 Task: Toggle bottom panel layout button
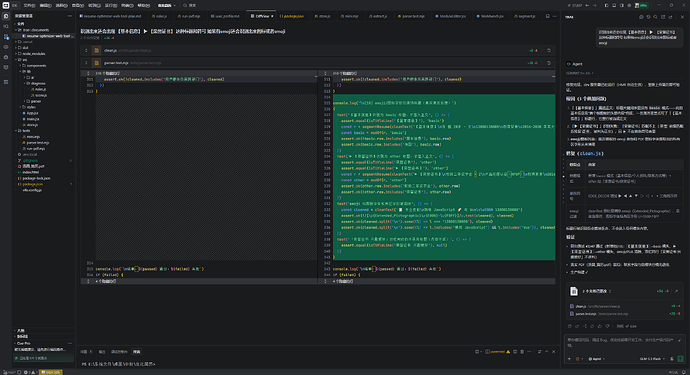tap(614, 5)
